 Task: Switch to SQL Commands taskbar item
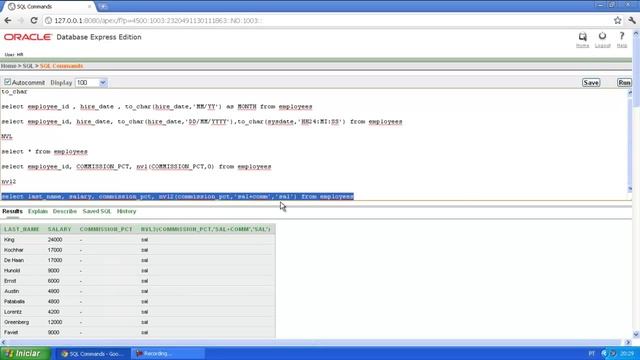pos(93,353)
